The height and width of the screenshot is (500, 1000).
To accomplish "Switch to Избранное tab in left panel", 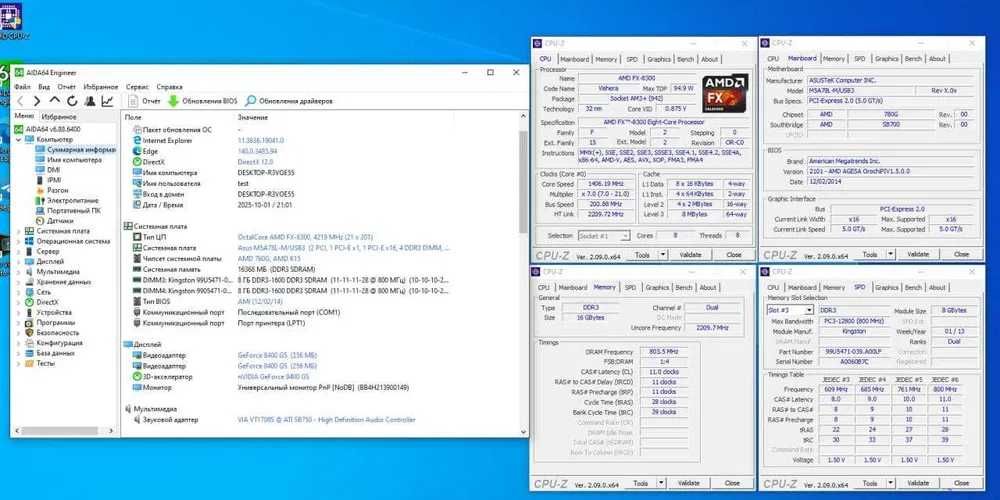I will 59,117.
